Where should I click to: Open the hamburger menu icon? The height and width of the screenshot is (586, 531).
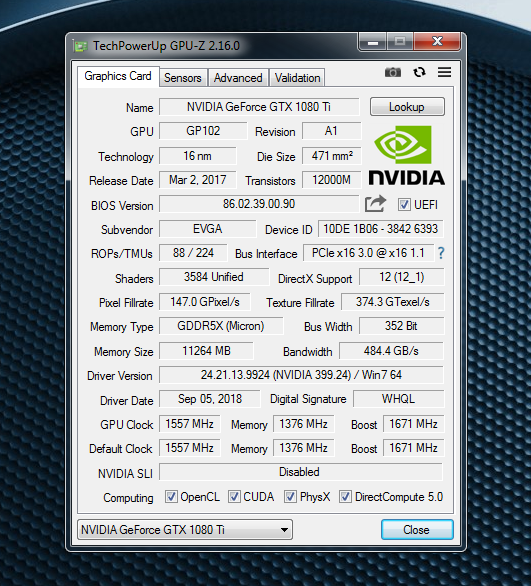[x=444, y=72]
